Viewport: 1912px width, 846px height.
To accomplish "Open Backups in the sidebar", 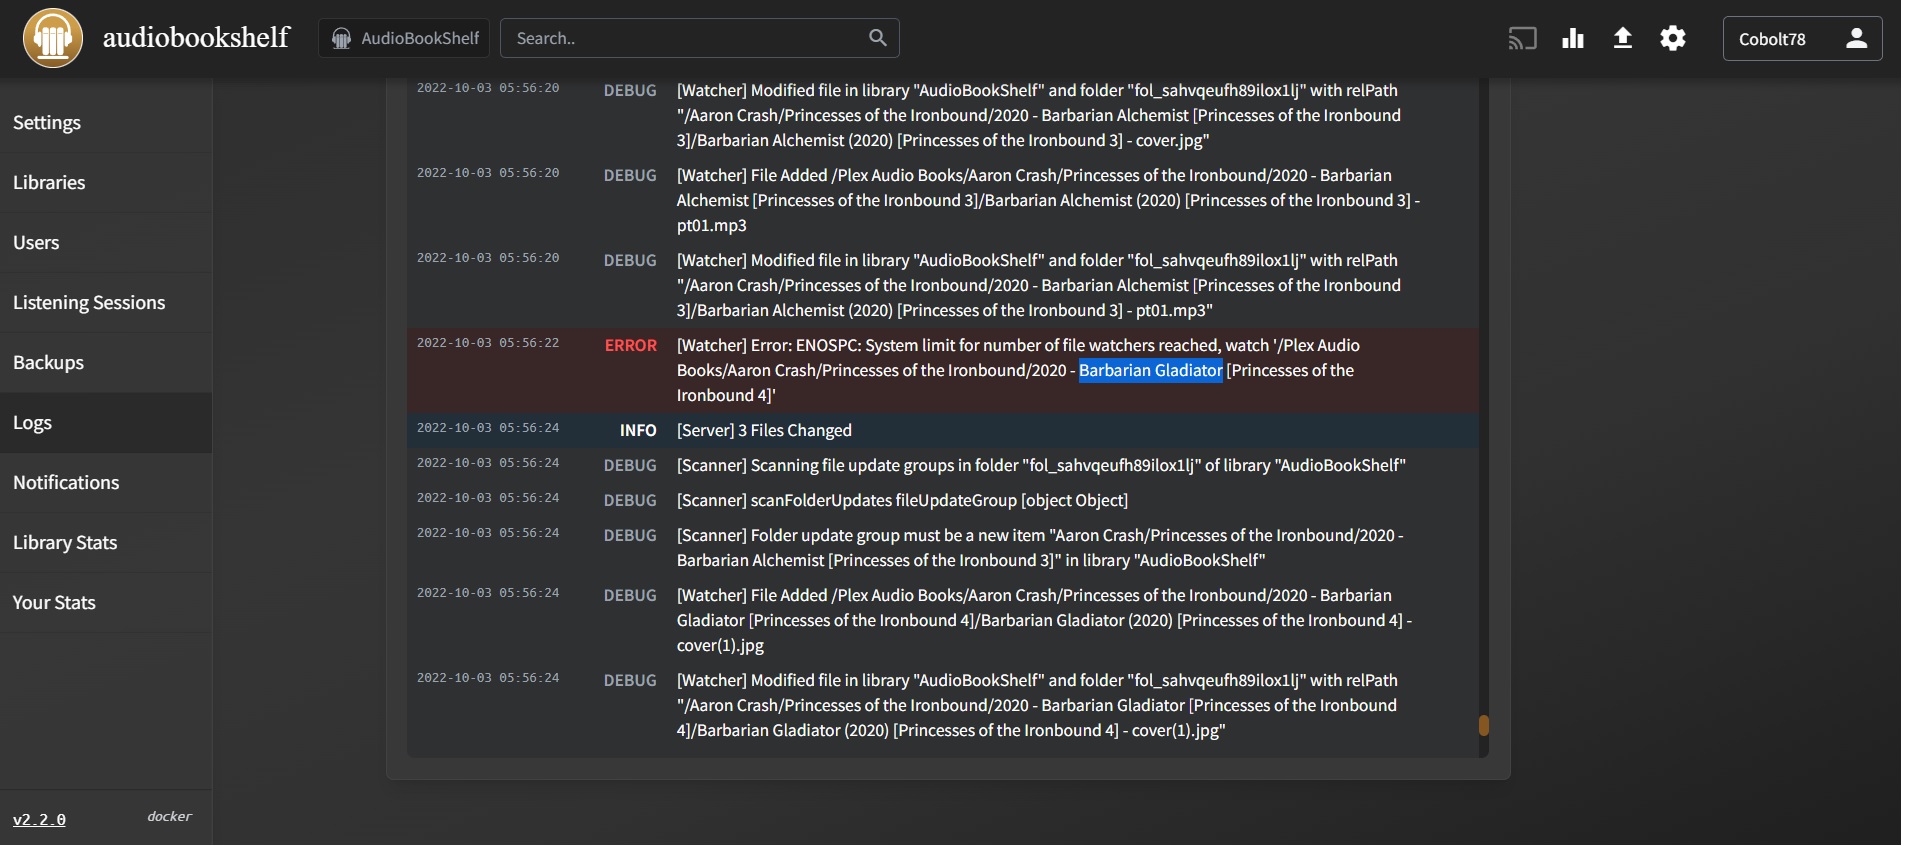I will 106,363.
